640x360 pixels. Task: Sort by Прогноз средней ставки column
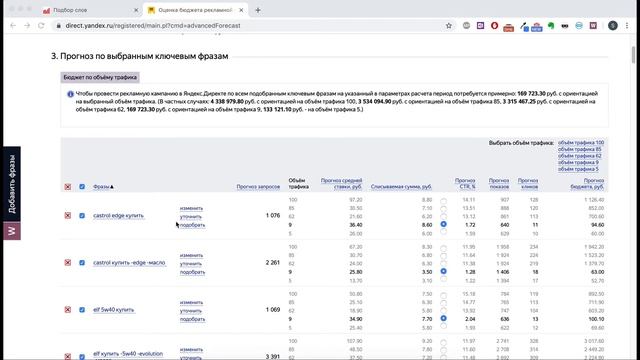(x=341, y=183)
